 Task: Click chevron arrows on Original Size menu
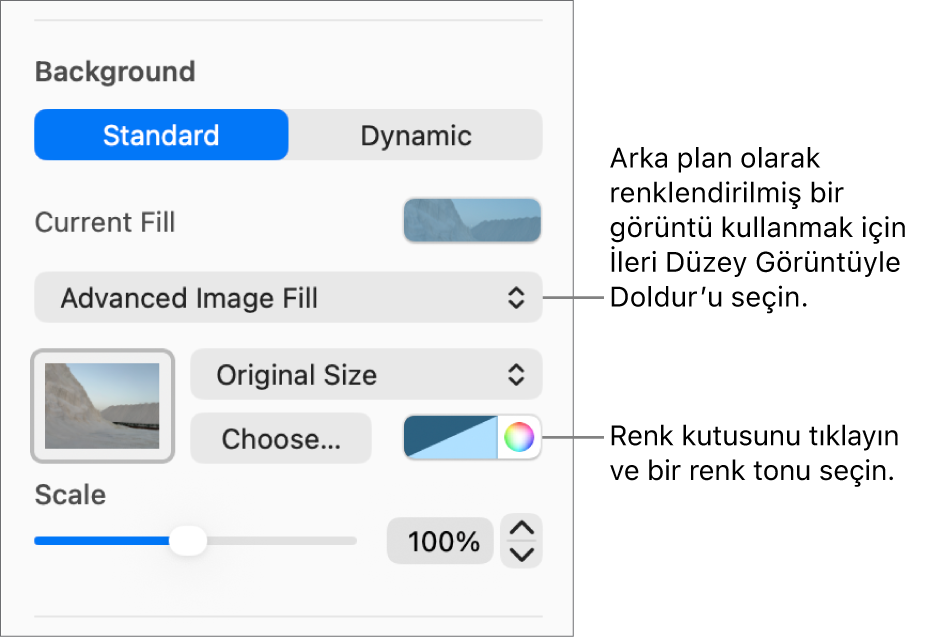click(x=515, y=375)
